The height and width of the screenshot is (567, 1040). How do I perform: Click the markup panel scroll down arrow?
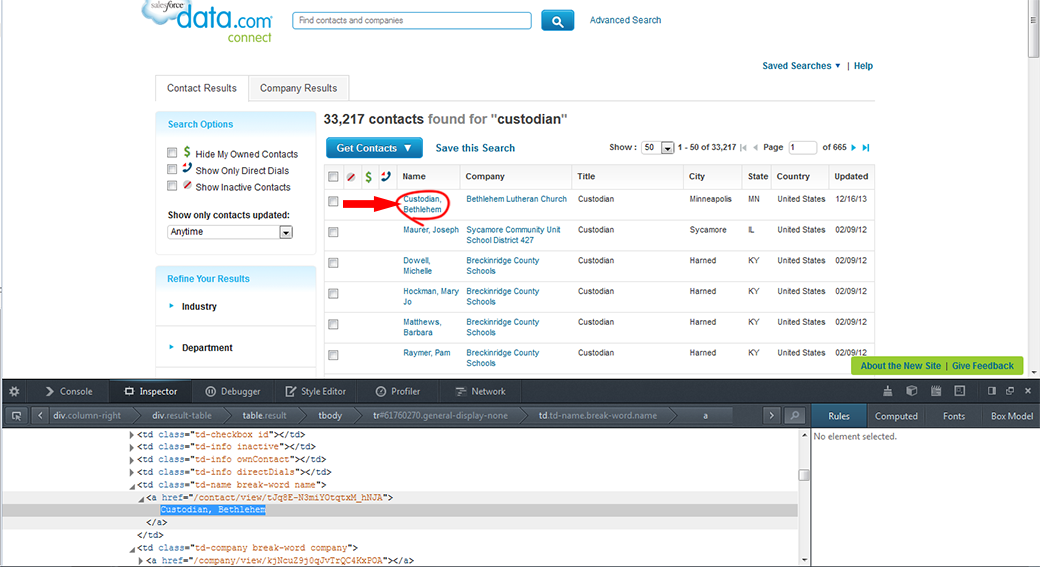[804, 560]
